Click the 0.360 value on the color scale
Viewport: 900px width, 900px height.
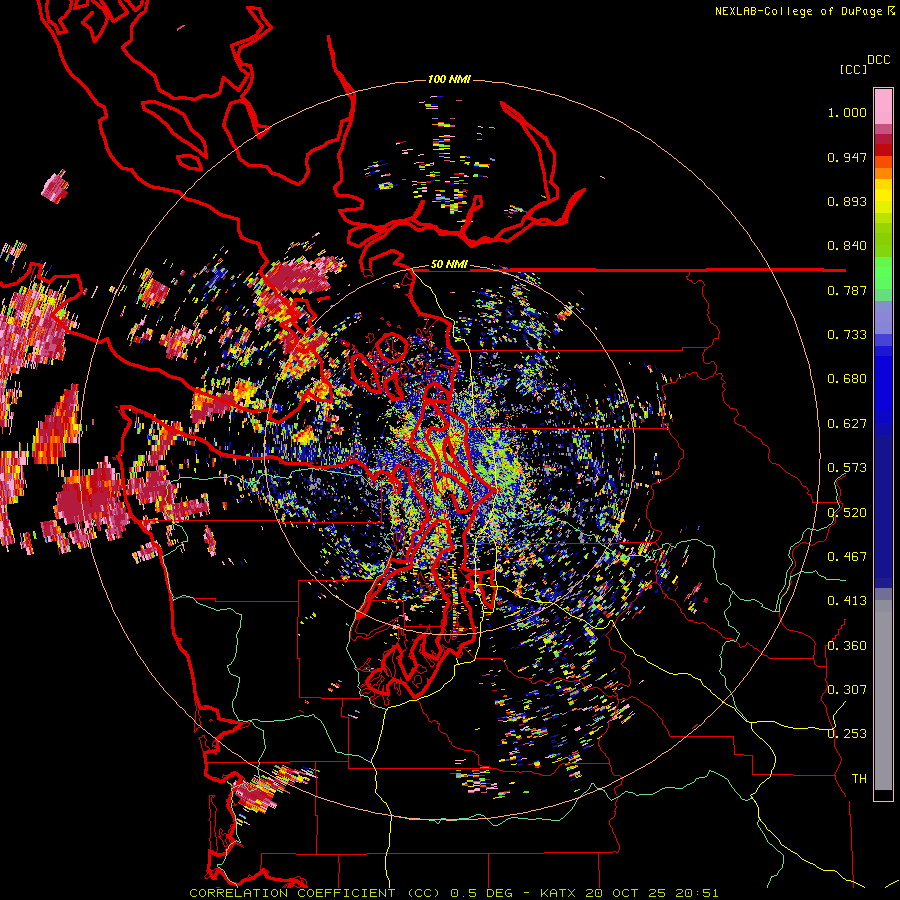click(847, 645)
